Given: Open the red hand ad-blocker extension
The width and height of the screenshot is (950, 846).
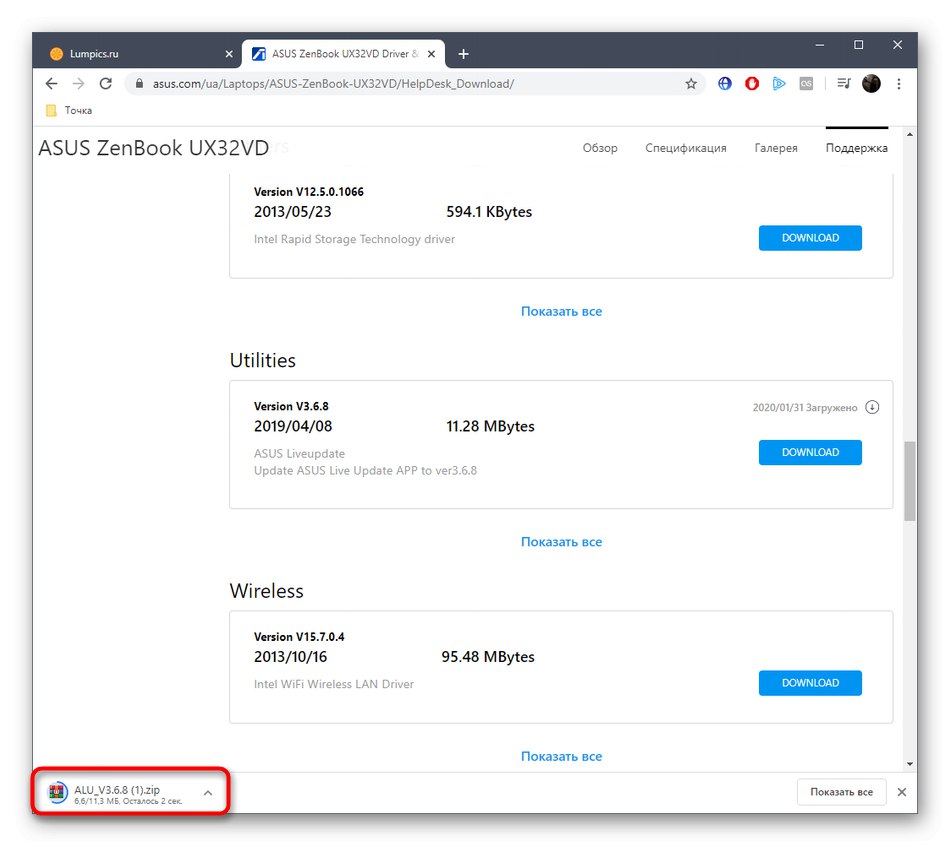Looking at the screenshot, I should [x=751, y=83].
